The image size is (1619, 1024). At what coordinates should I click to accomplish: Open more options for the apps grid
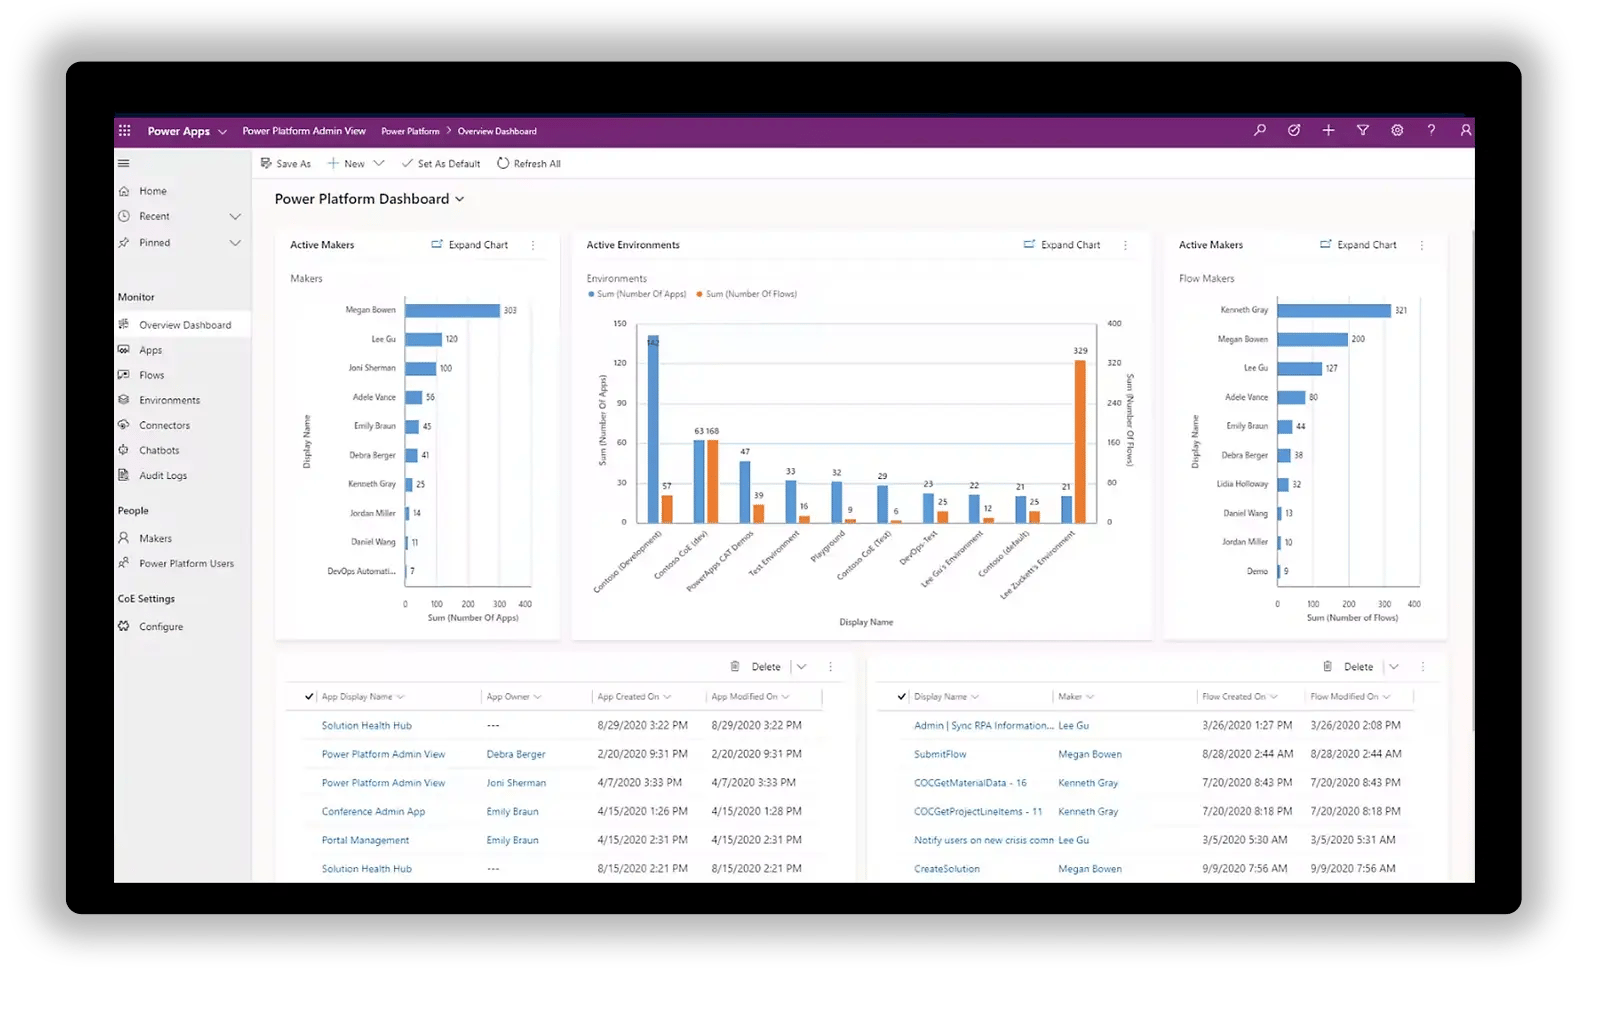pos(830,667)
